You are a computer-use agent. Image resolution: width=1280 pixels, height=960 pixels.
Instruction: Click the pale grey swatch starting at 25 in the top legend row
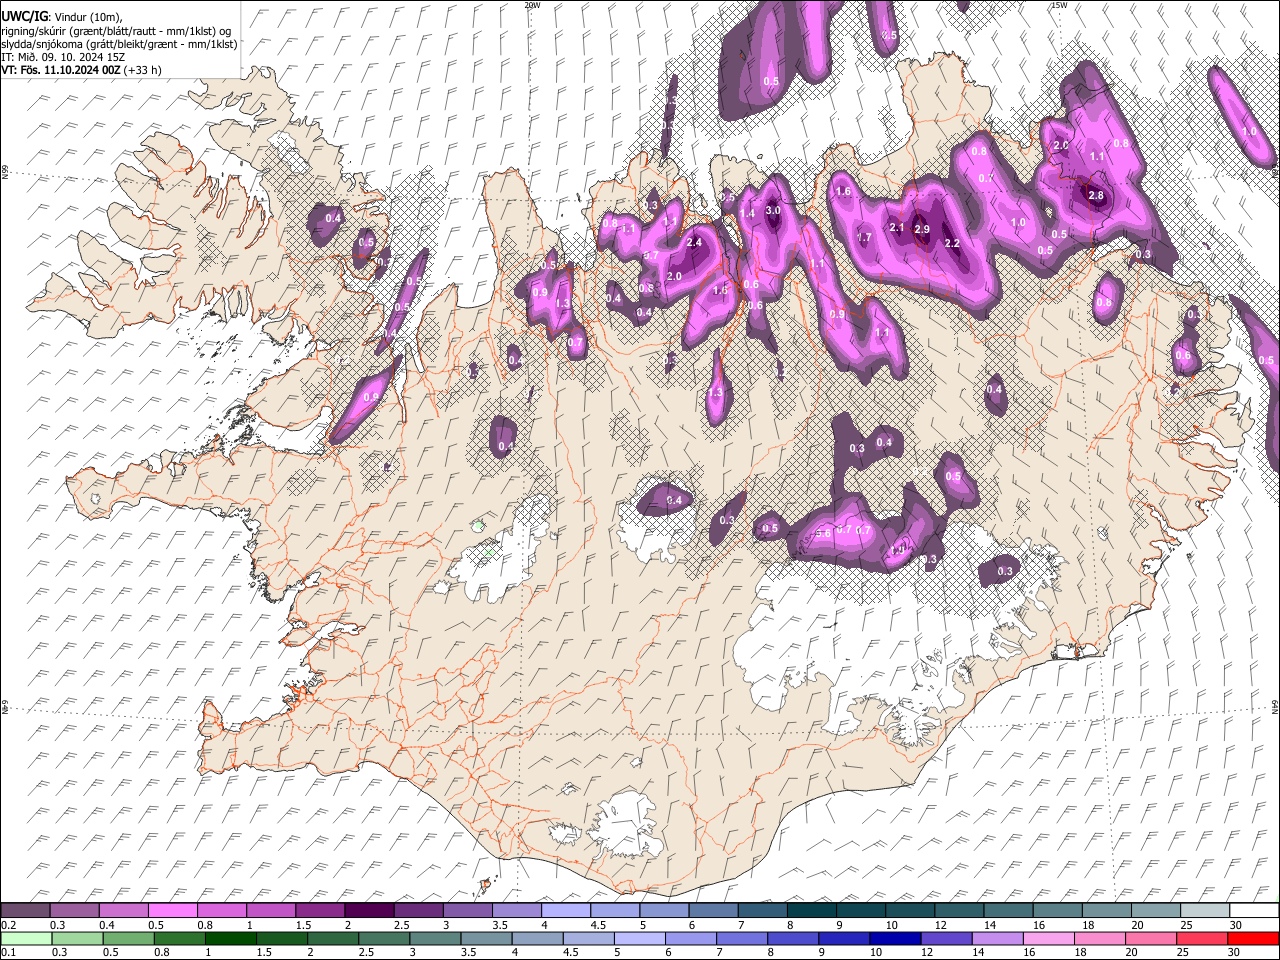(1206, 910)
